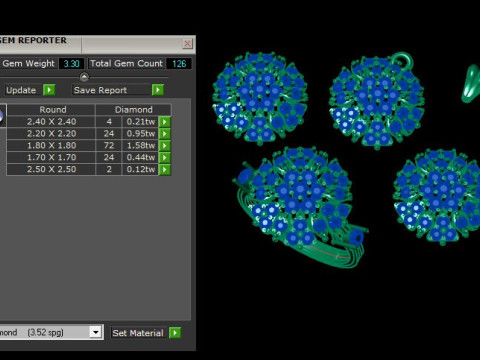Image resolution: width=480 pixels, height=360 pixels.
Task: Select the 2.40 X 2.40 size cell
Action: pos(51,122)
